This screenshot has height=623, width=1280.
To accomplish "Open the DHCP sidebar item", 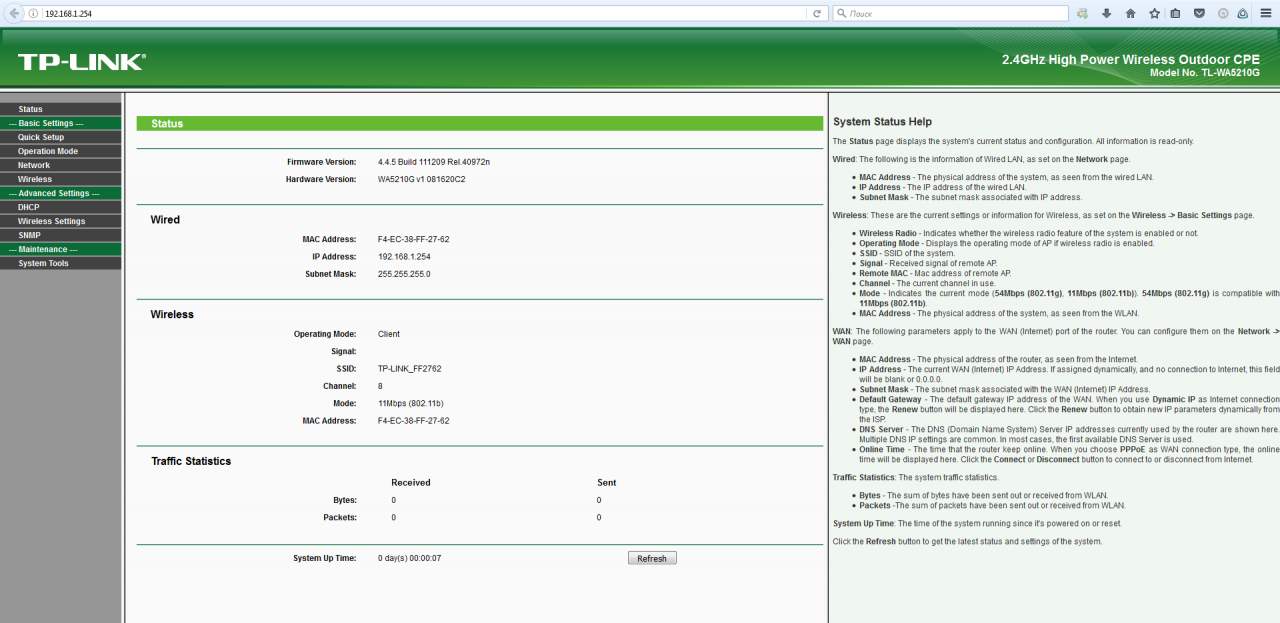I will pos(61,207).
